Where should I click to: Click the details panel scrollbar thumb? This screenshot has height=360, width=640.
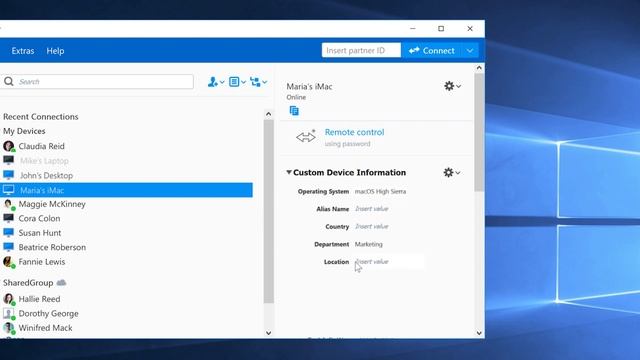[479, 132]
